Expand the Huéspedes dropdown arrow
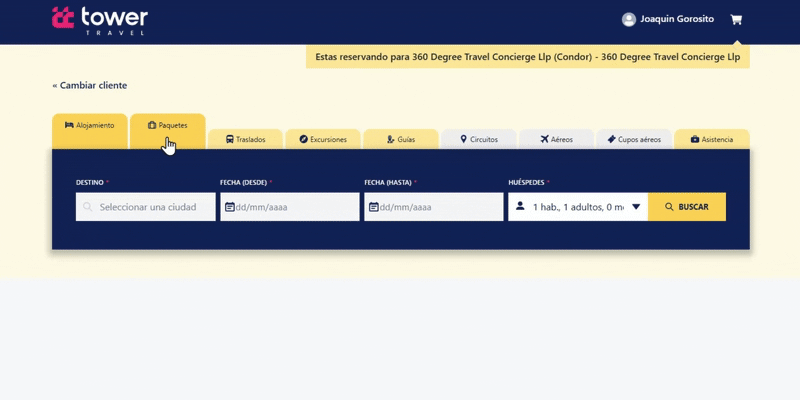The image size is (800, 400). pos(636,207)
